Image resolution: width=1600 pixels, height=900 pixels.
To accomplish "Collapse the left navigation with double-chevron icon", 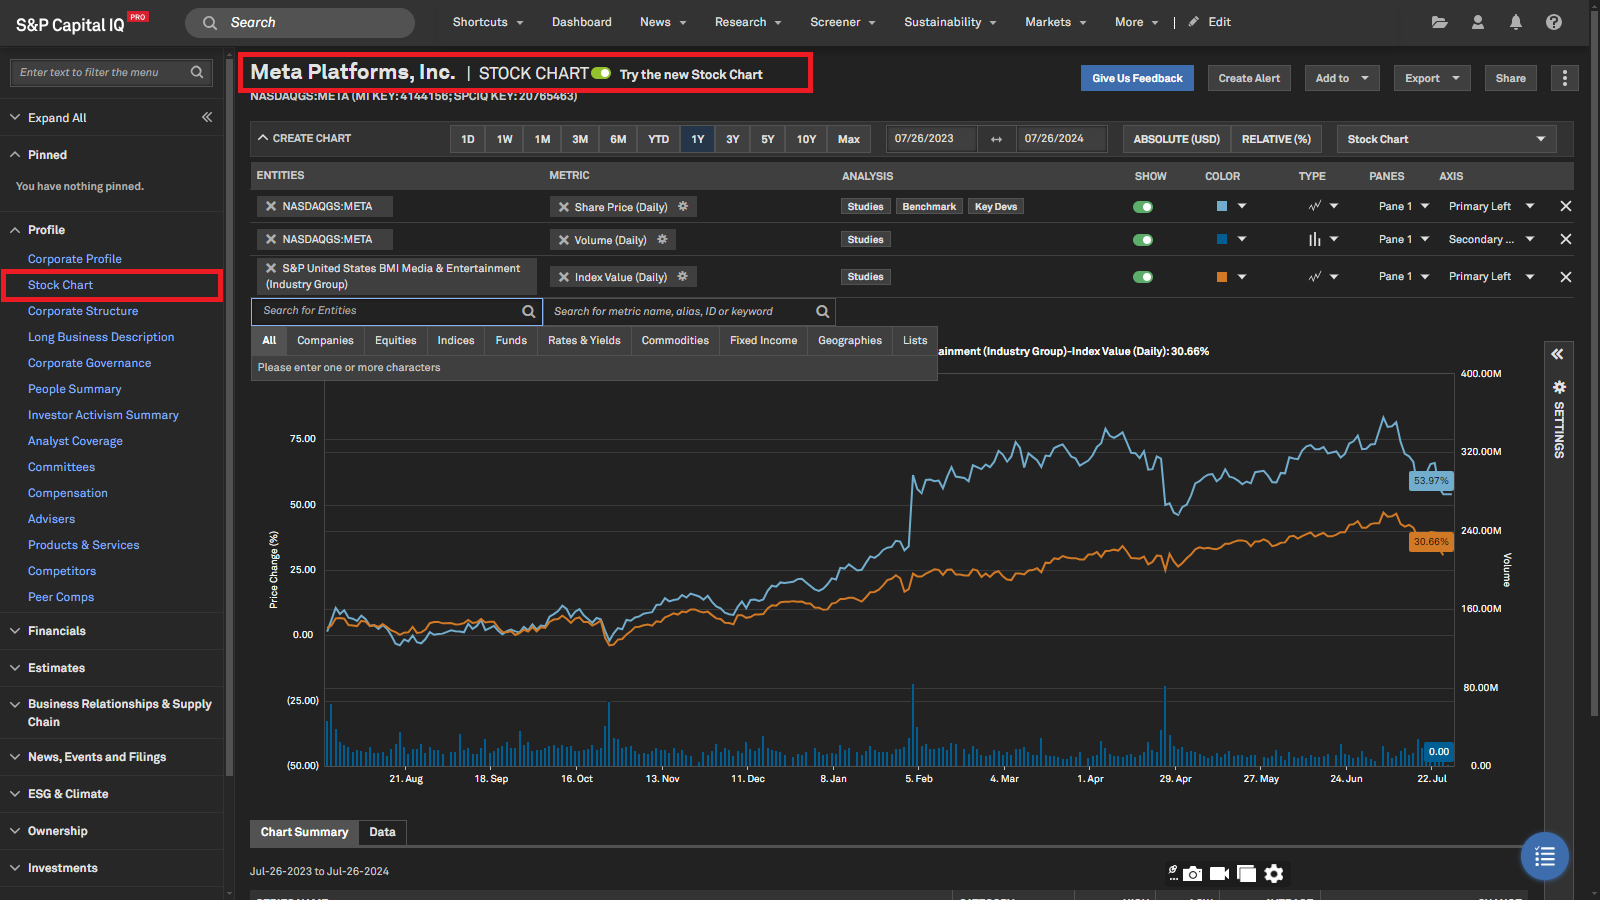I will (x=207, y=117).
